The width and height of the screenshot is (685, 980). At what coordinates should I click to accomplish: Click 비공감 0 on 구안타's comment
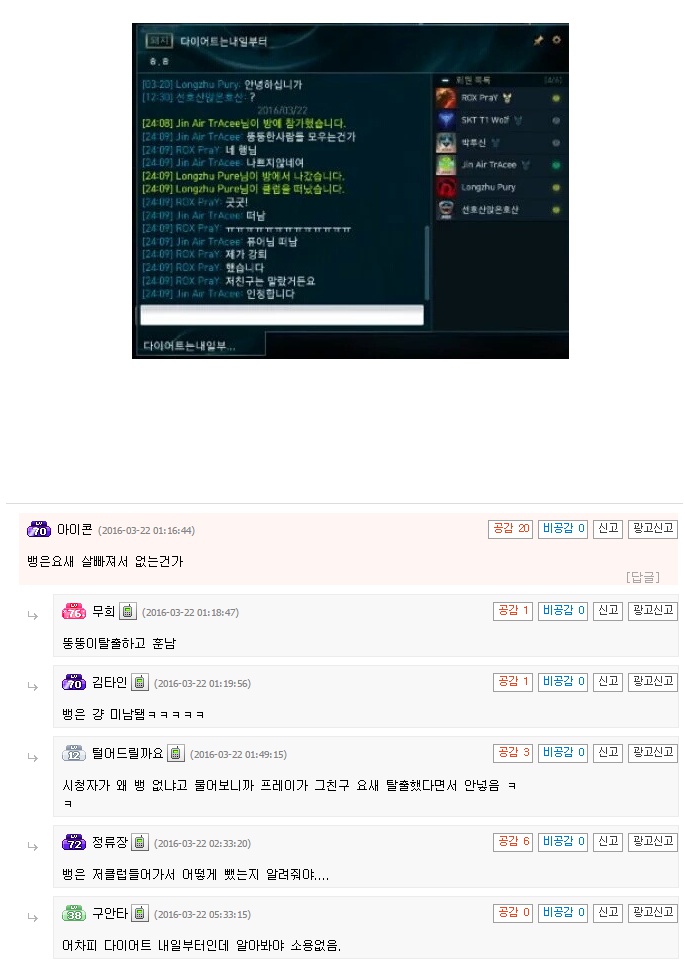(563, 913)
